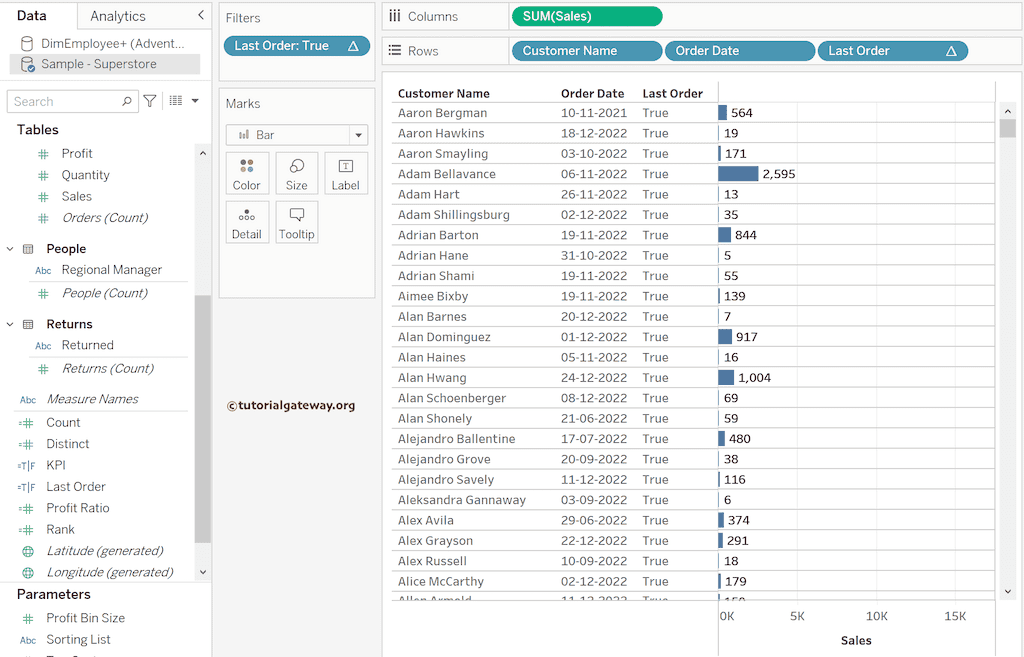1024x657 pixels.
Task: Click the Aaron Bergman row label
Action: coord(442,113)
